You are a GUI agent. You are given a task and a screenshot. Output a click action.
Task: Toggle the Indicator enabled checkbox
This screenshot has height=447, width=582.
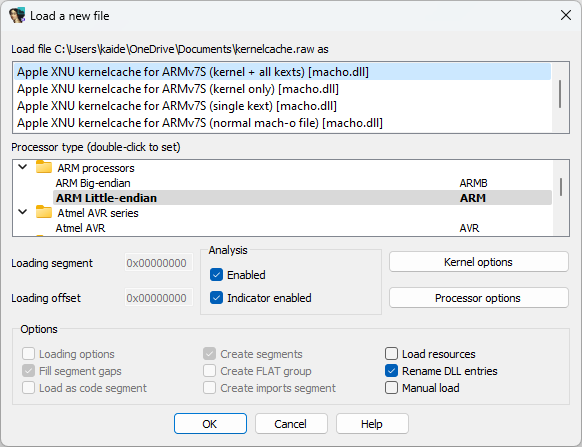coord(216,298)
